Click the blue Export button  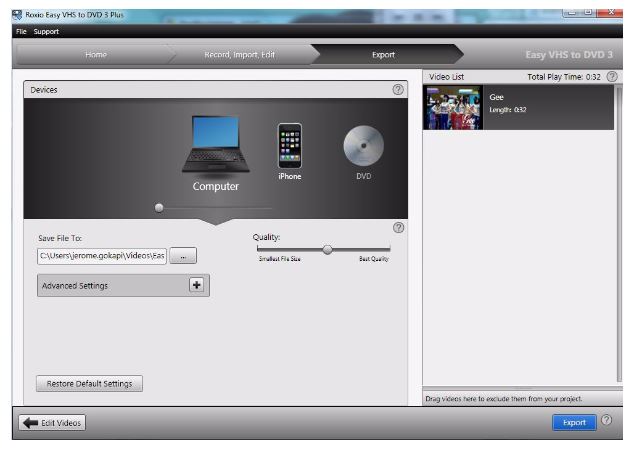coord(574,422)
